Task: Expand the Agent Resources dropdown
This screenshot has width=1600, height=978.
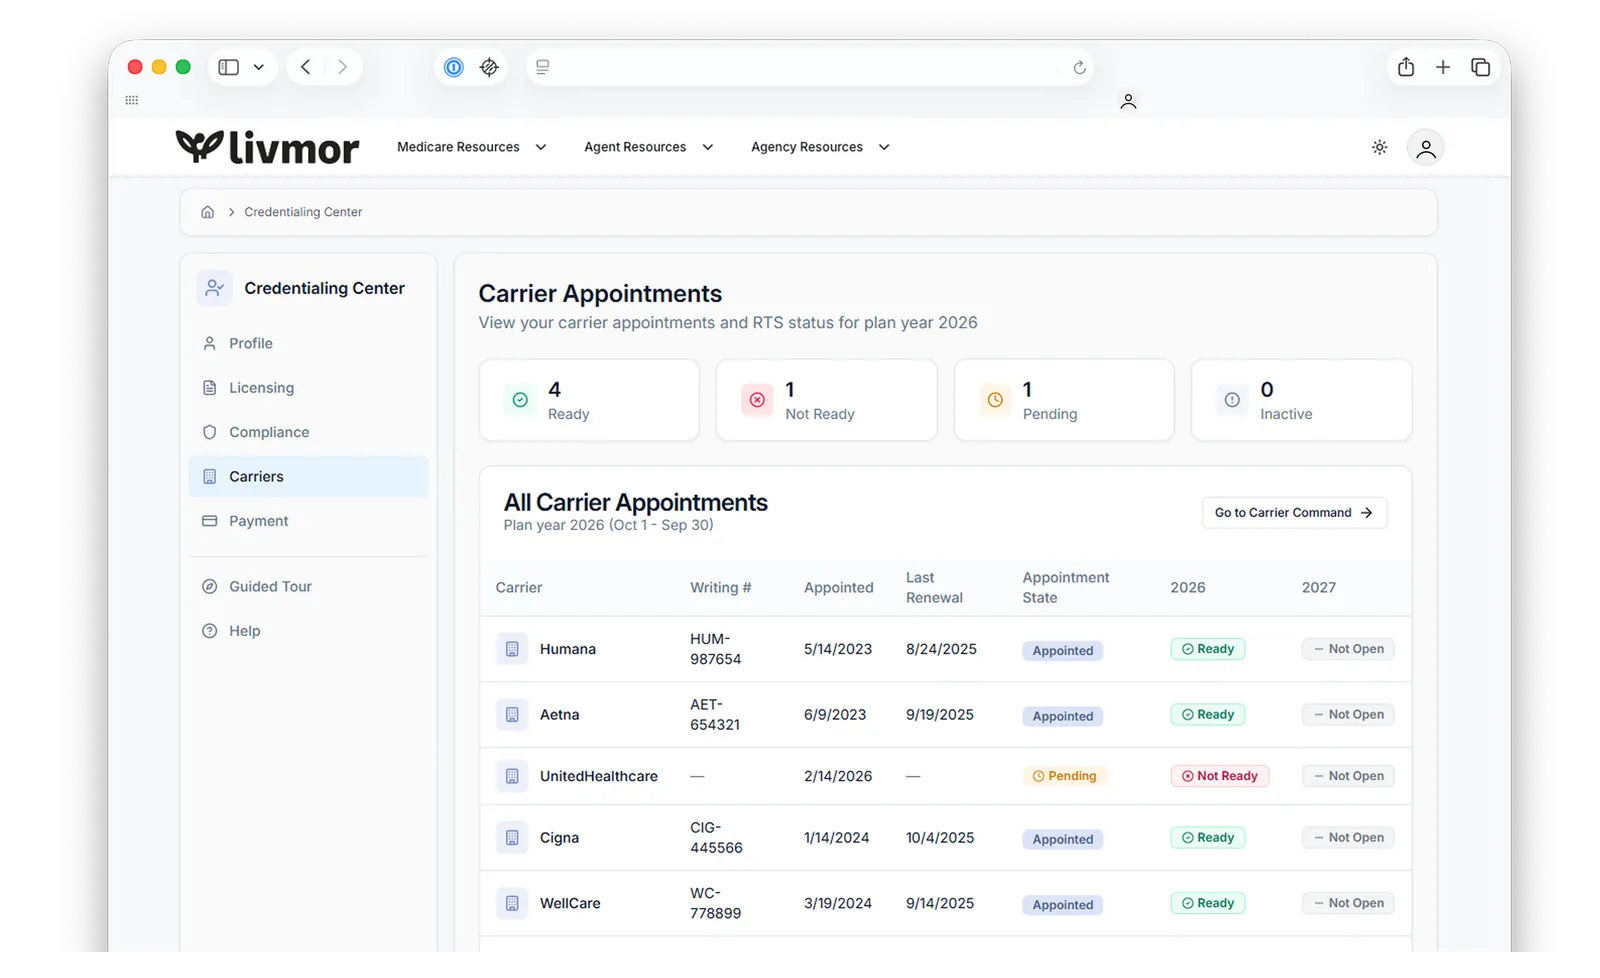Action: [649, 147]
